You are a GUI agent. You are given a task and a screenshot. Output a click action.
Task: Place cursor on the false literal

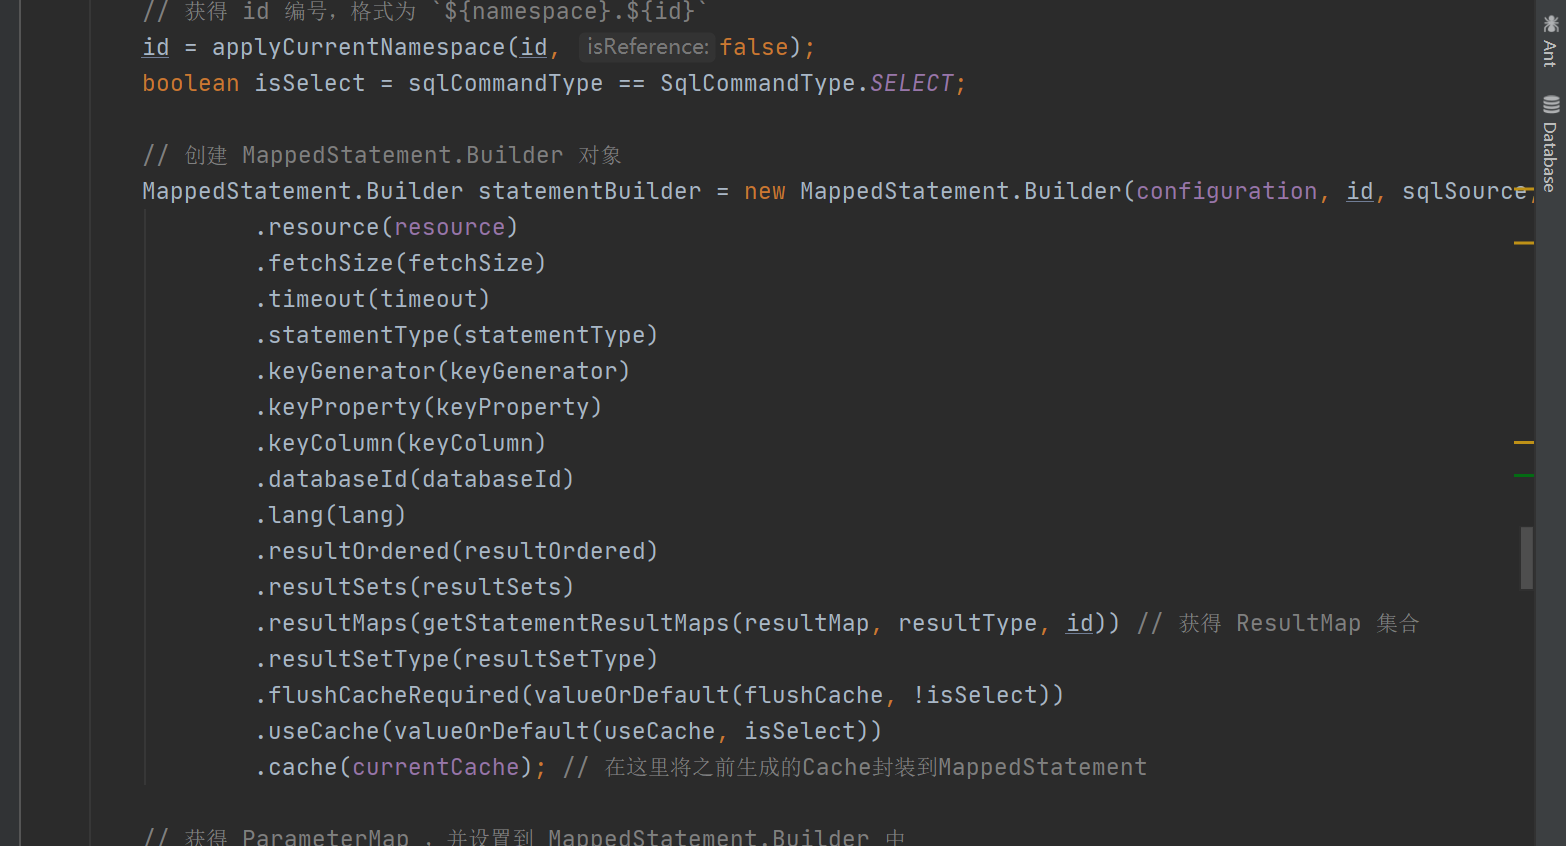point(754,47)
